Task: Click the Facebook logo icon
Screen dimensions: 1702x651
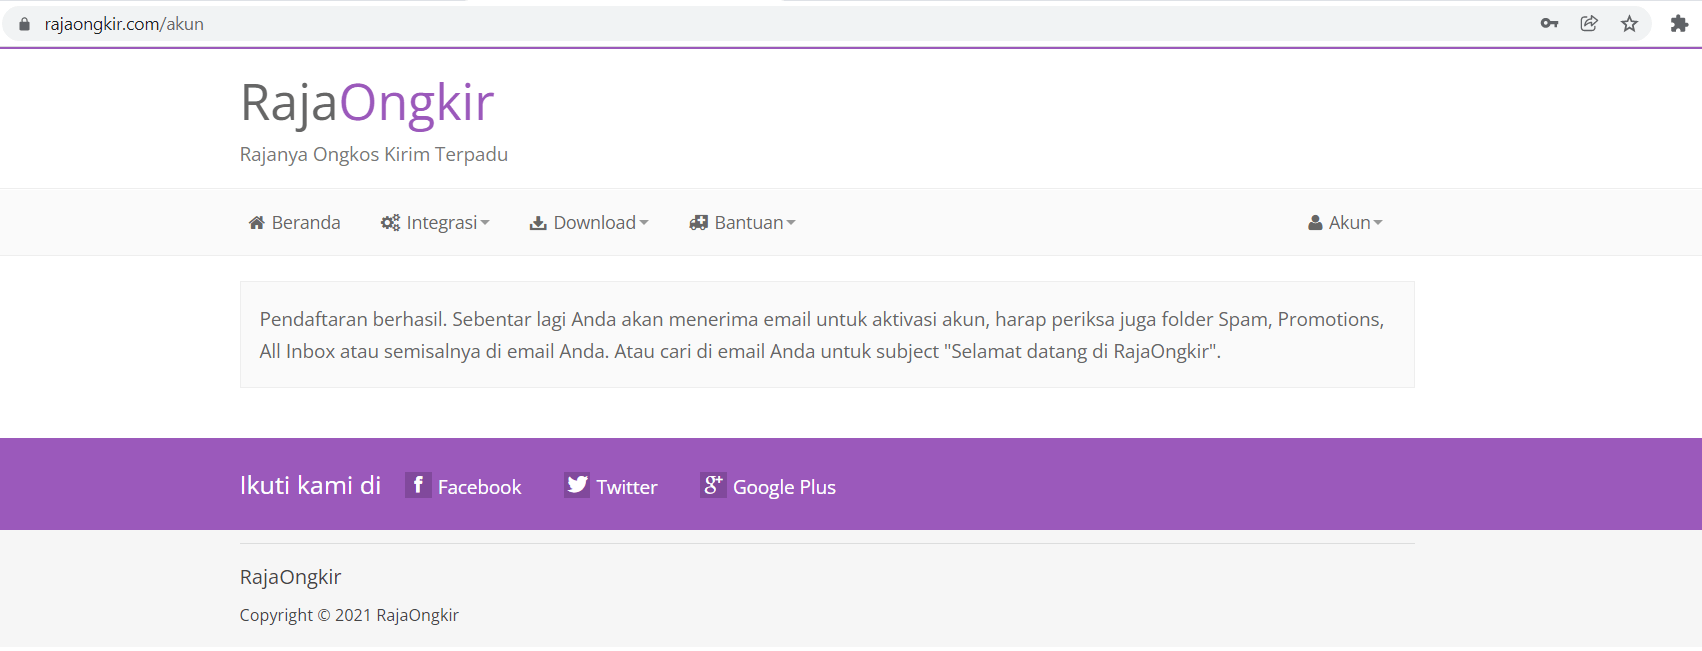Action: pos(418,485)
